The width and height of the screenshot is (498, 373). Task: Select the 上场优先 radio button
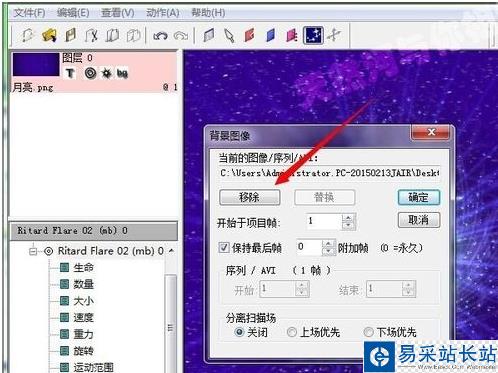tap(292, 332)
